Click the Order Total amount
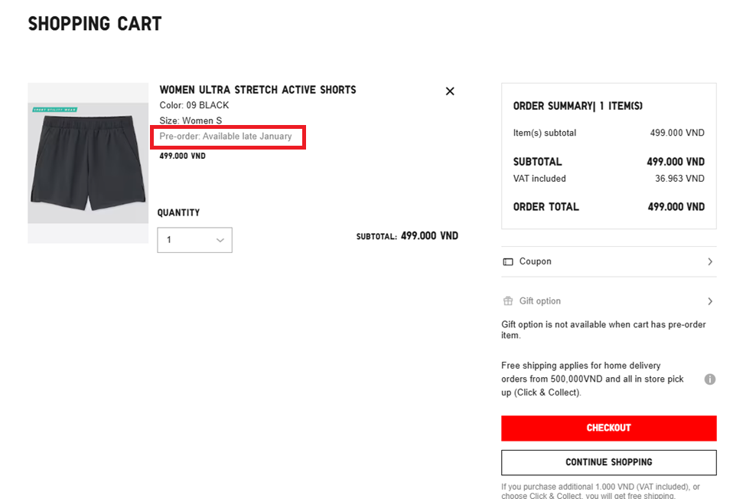 click(675, 207)
